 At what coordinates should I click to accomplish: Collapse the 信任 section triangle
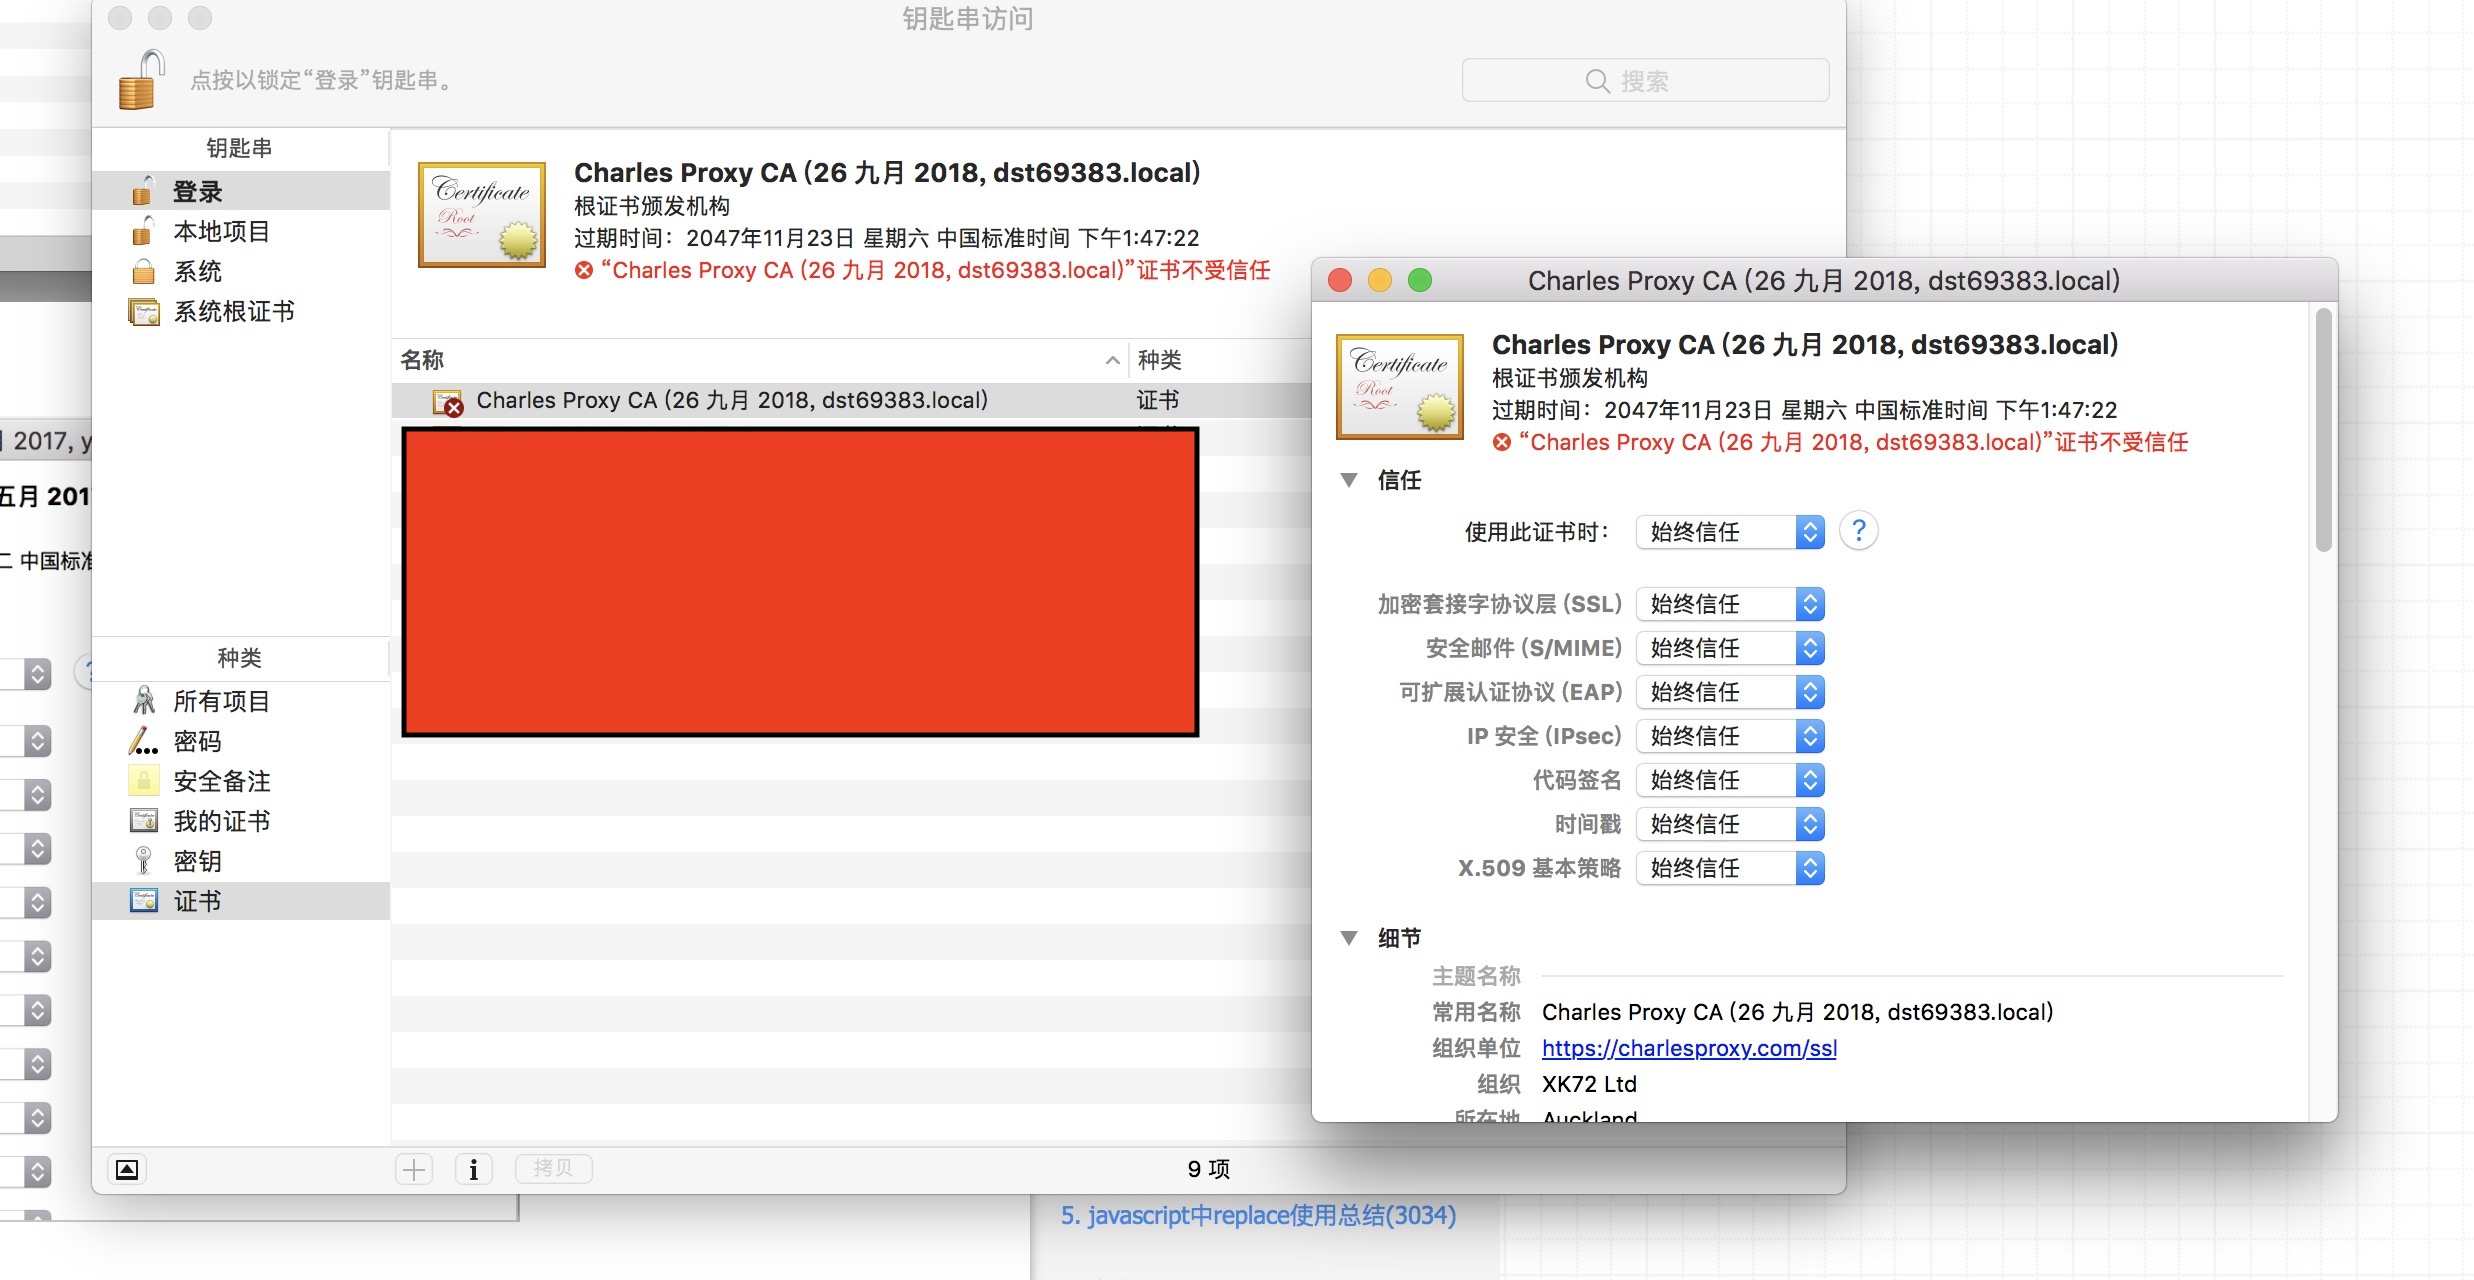click(x=1349, y=480)
